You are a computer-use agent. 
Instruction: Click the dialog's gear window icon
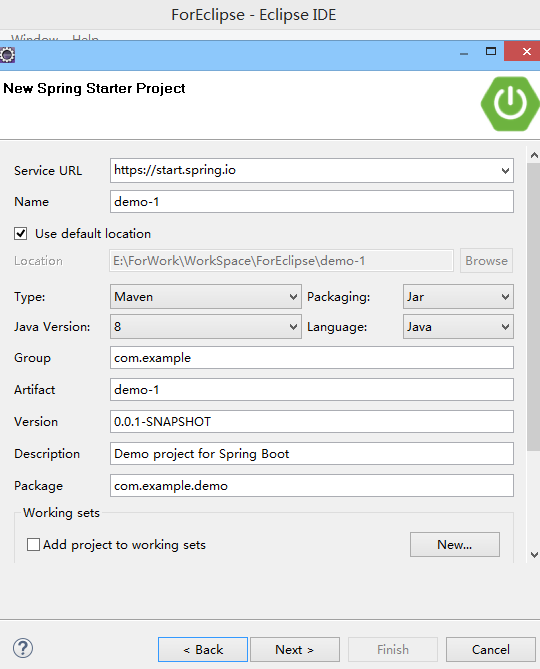(7, 55)
